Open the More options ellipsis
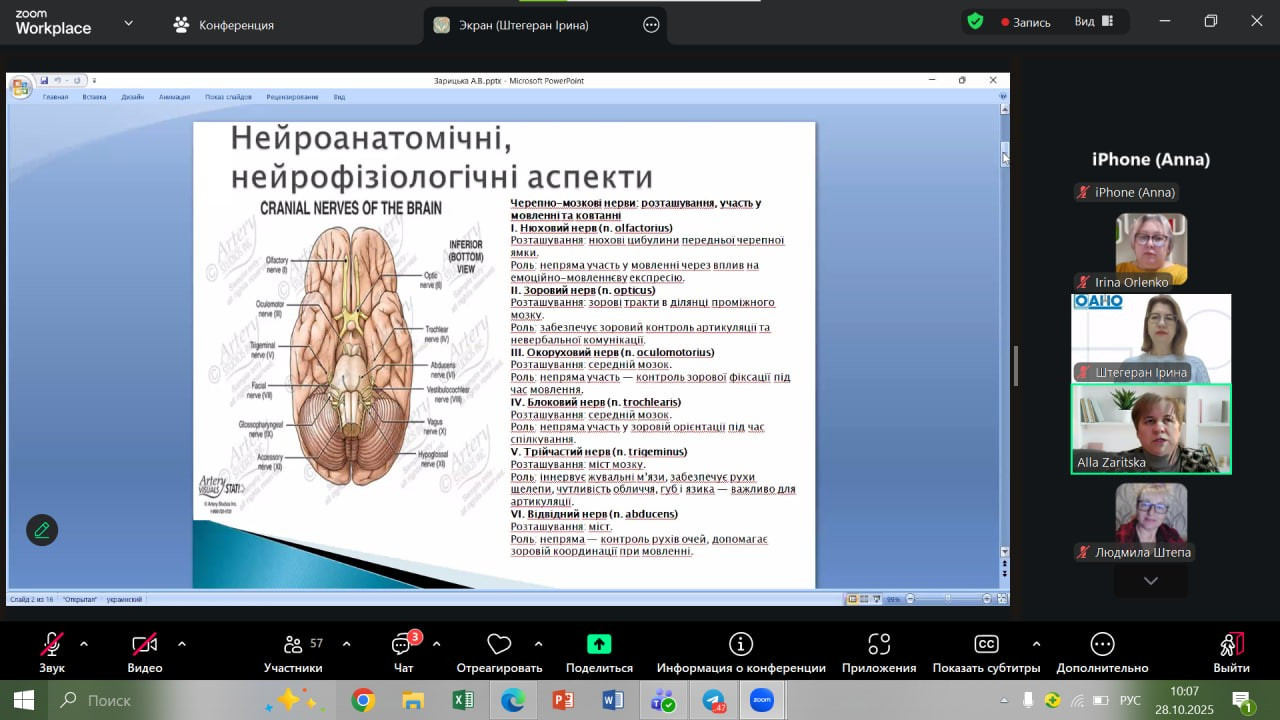Viewport: 1280px width, 720px height. pos(1102,645)
